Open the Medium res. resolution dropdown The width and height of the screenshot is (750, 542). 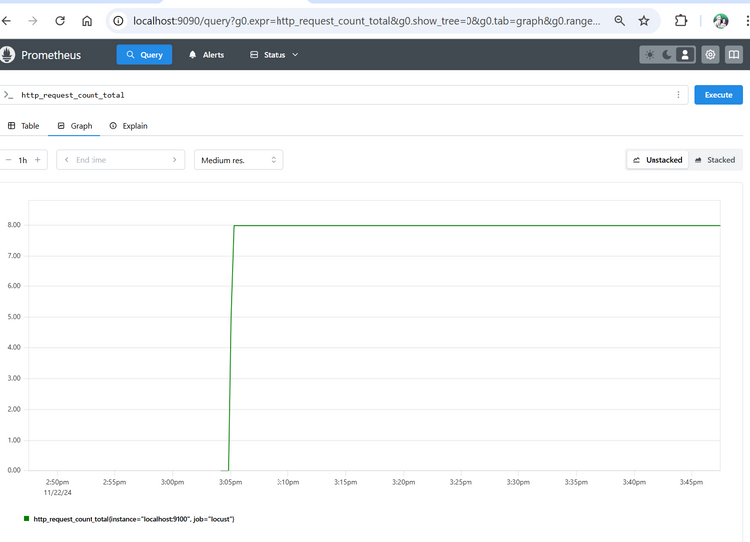pos(238,160)
